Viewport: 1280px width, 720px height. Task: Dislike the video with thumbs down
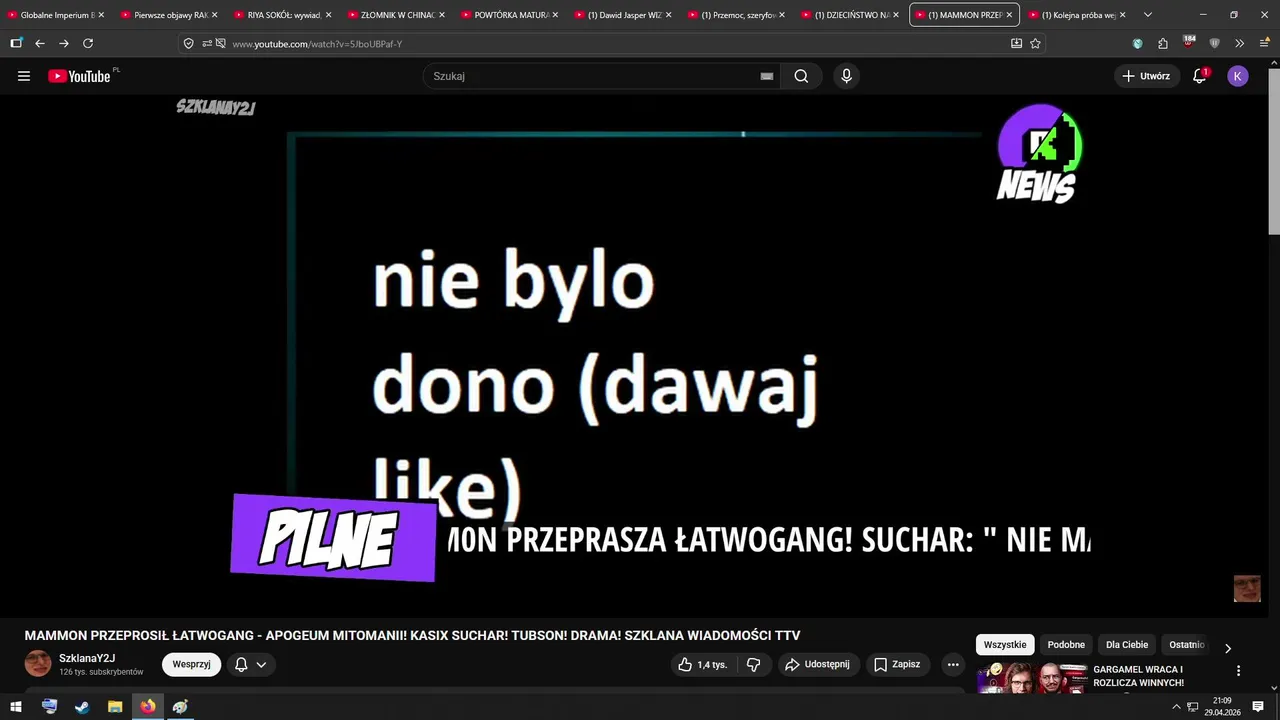coord(754,664)
